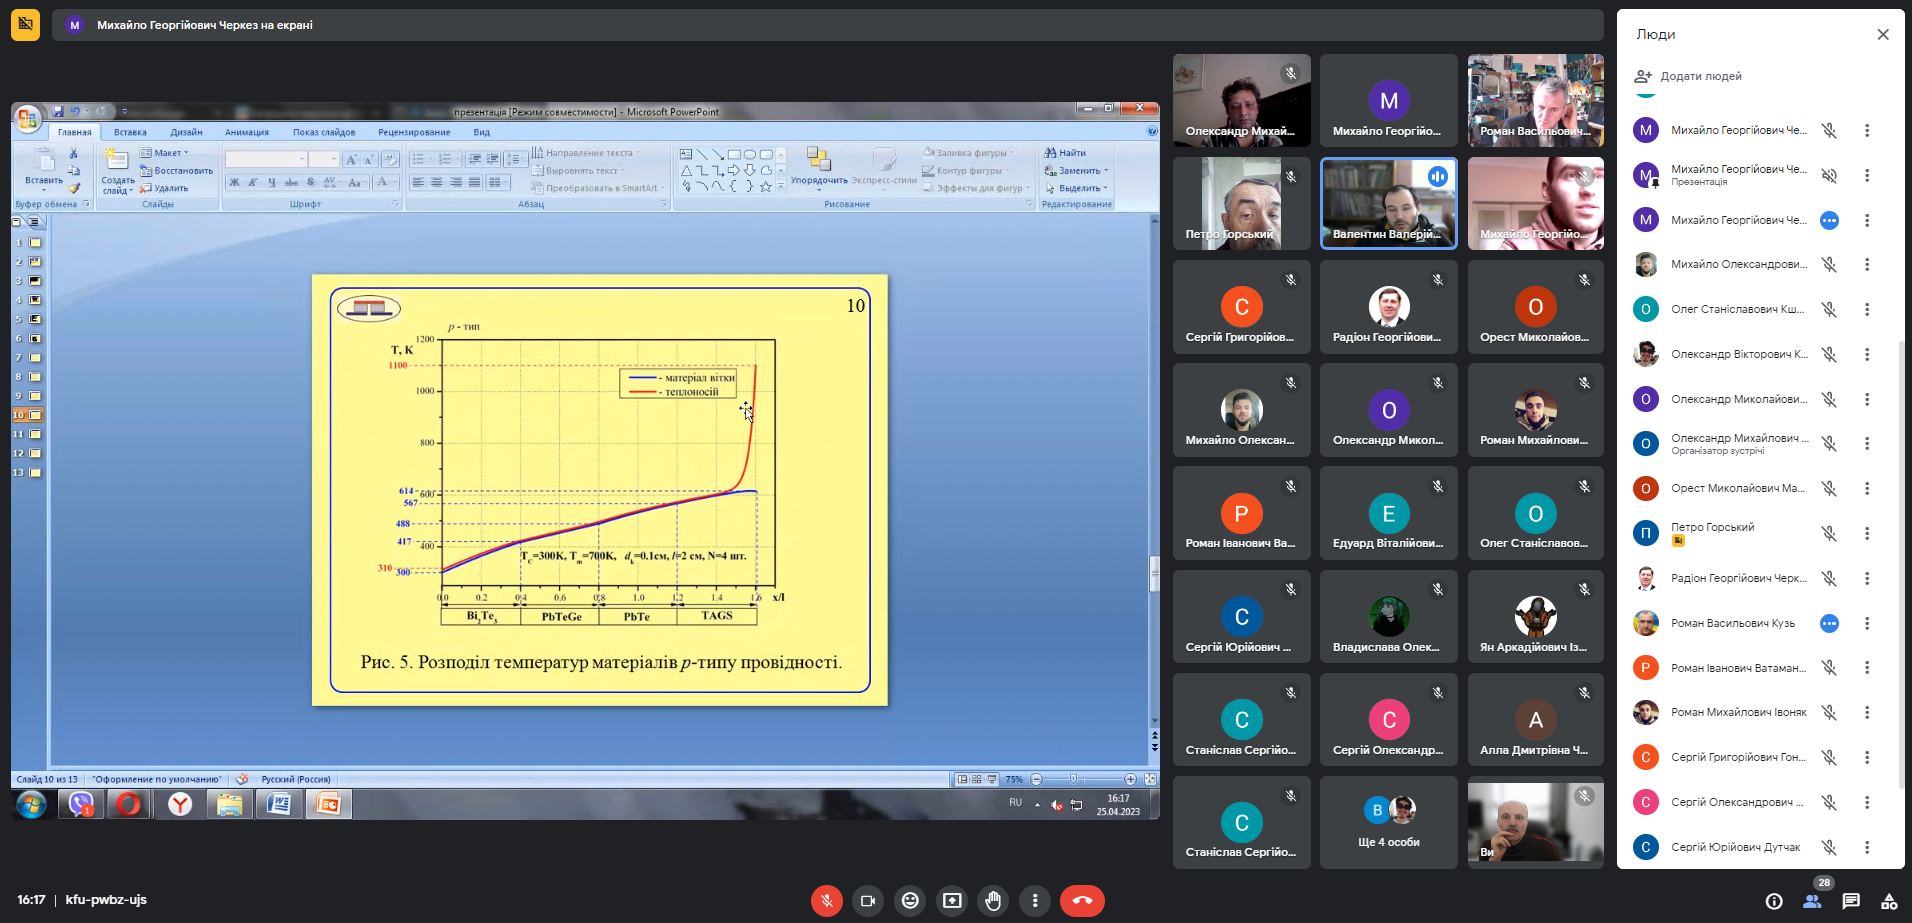The height and width of the screenshot is (923, 1912).
Task: Open options menu for Роман Васильович Кузь
Action: point(1867,623)
